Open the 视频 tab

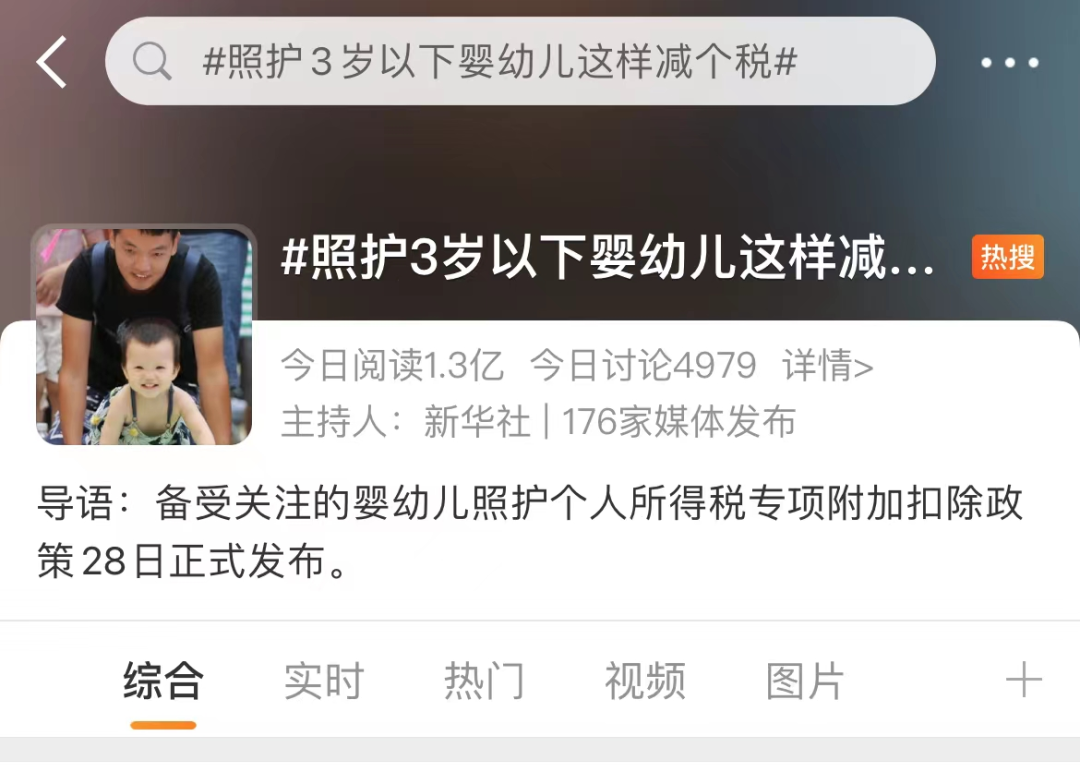click(645, 680)
